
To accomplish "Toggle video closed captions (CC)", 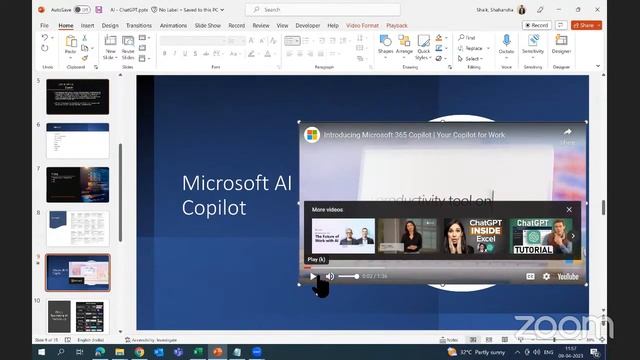I will click(530, 276).
